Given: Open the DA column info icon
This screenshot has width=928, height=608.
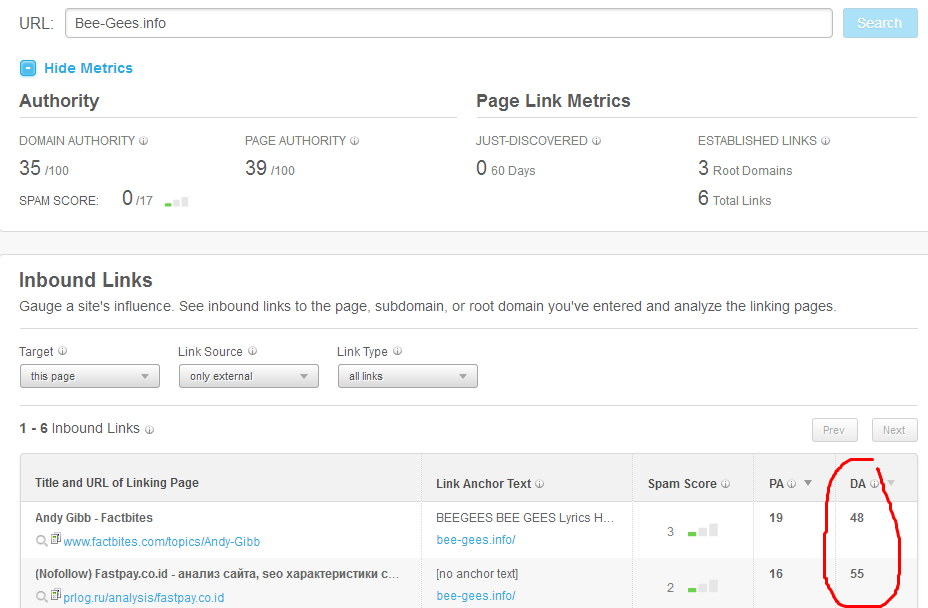Looking at the screenshot, I should 874,484.
